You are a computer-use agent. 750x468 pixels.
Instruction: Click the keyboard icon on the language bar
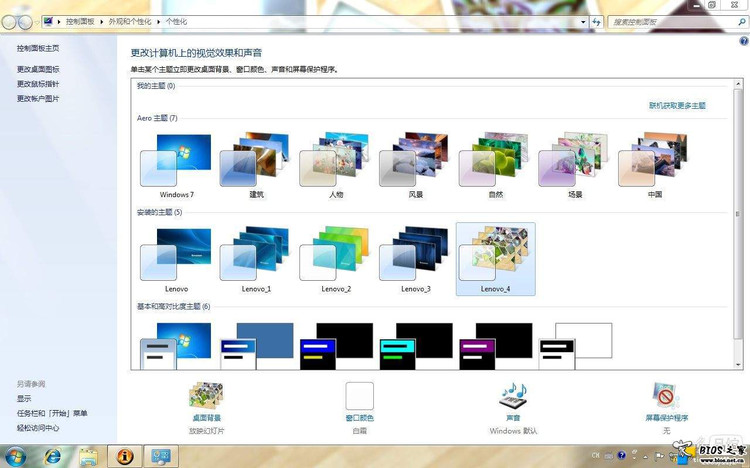tap(608, 456)
